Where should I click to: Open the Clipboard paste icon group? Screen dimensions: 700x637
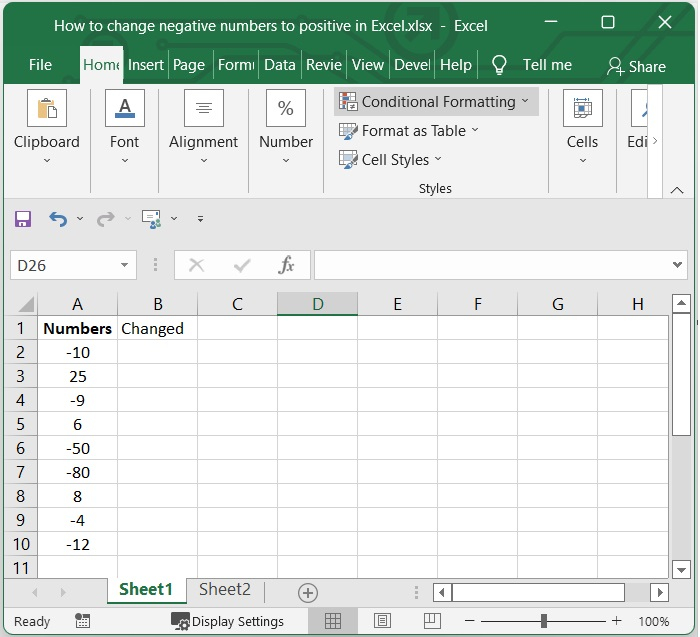47,108
